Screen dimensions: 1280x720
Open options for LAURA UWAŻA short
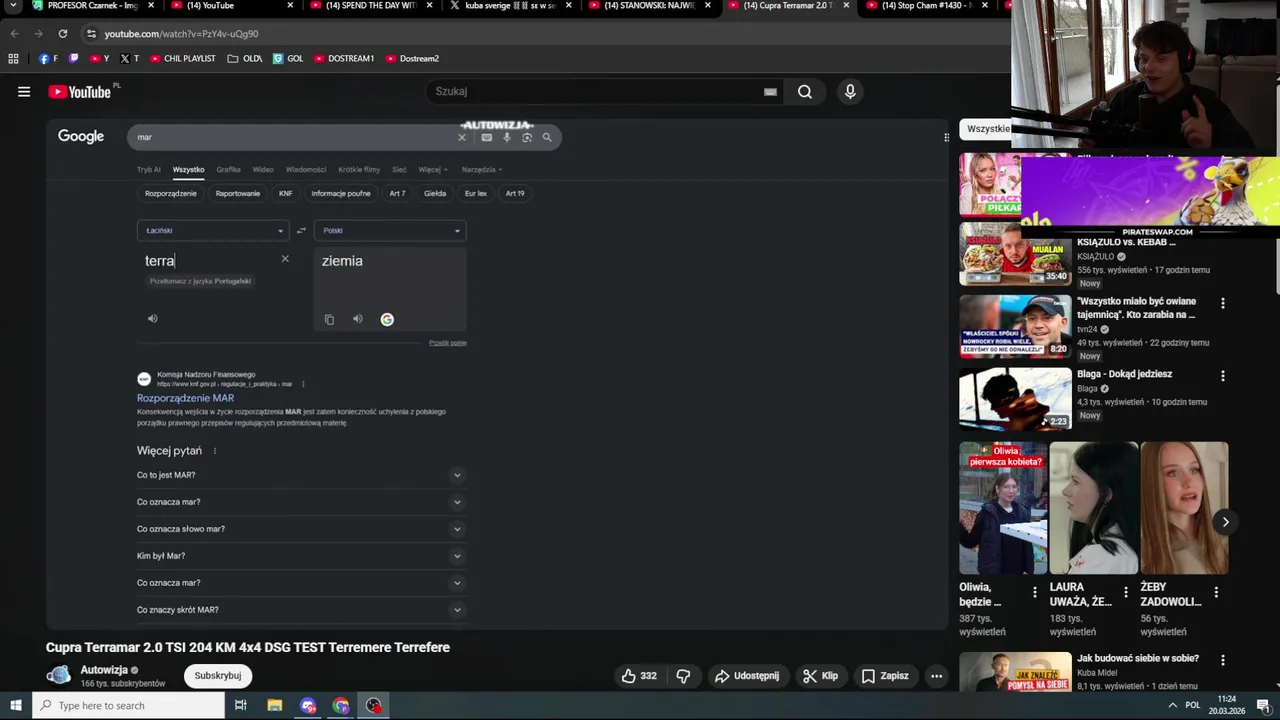tap(1126, 592)
